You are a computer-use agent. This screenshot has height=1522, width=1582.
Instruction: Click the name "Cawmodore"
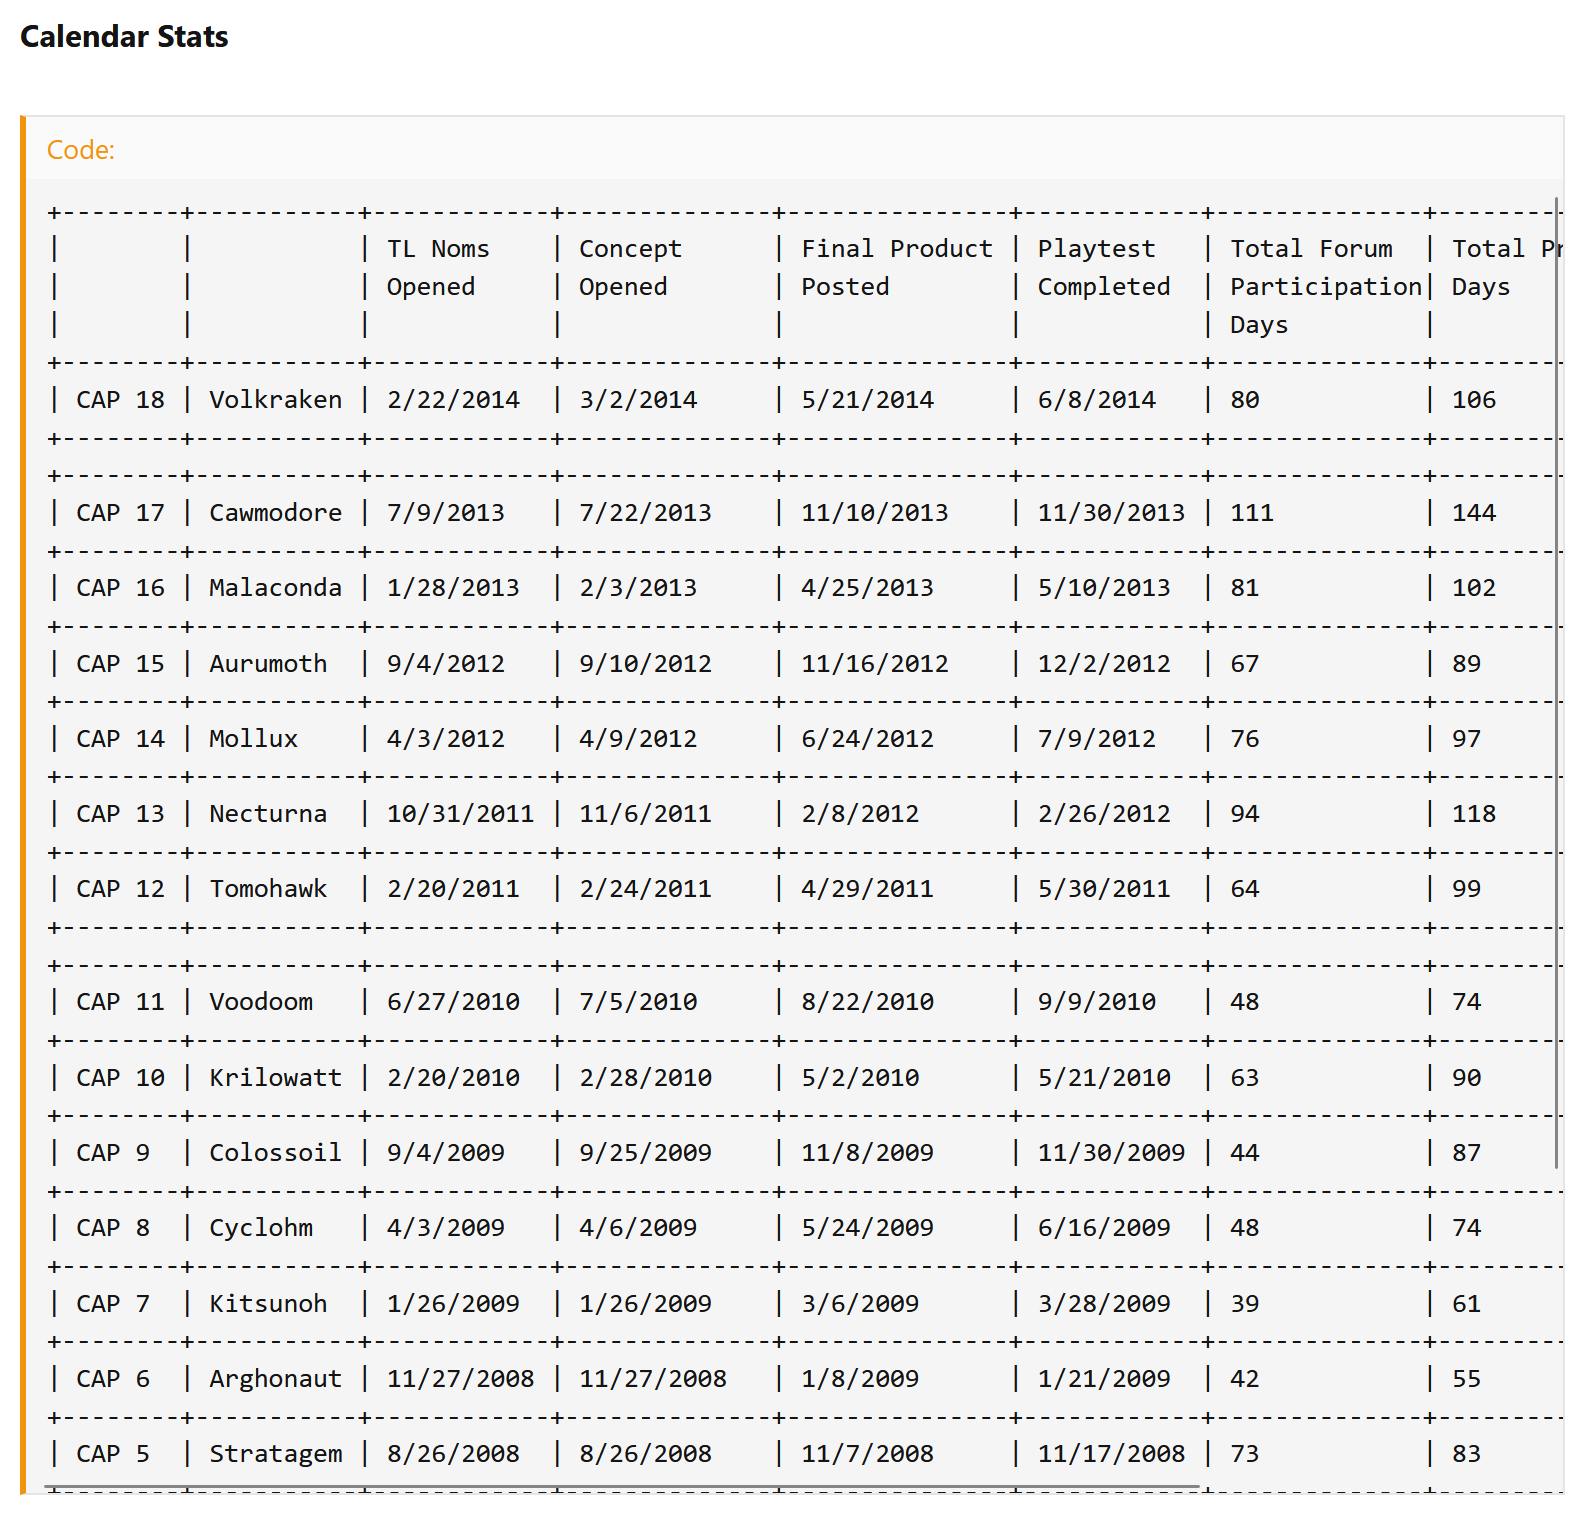tap(275, 513)
